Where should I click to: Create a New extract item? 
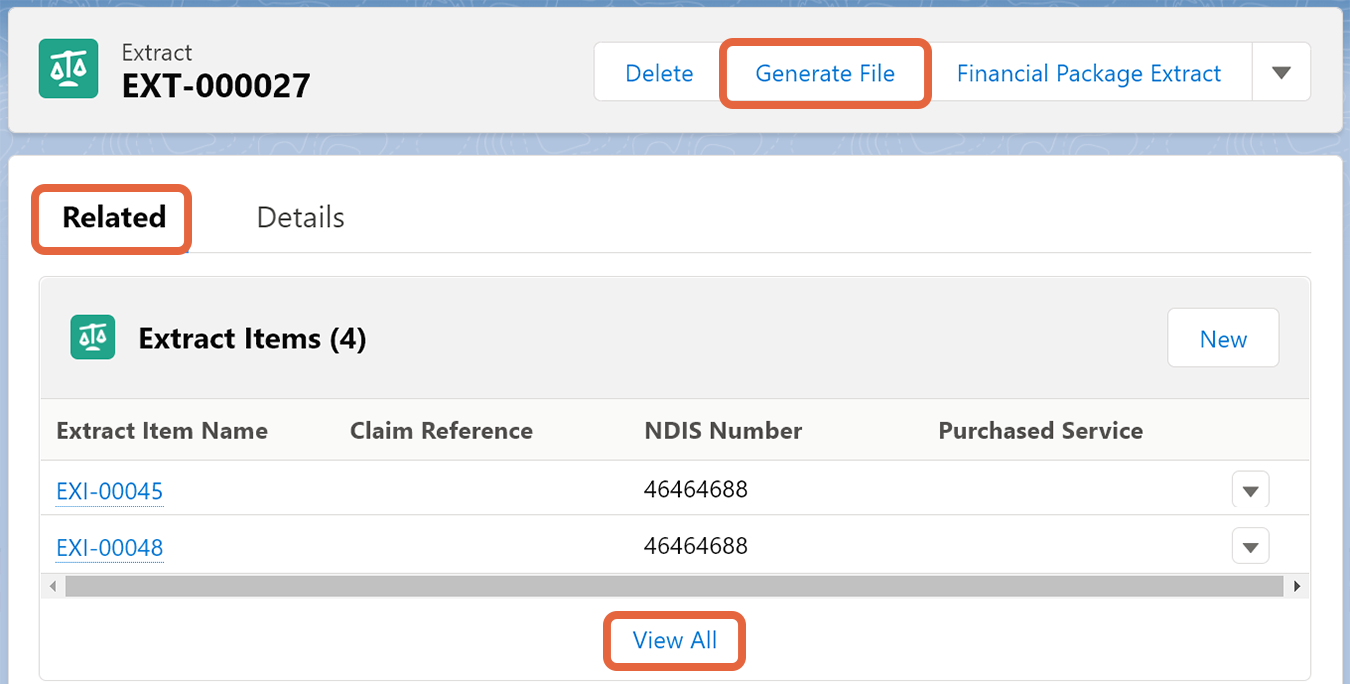click(x=1223, y=339)
